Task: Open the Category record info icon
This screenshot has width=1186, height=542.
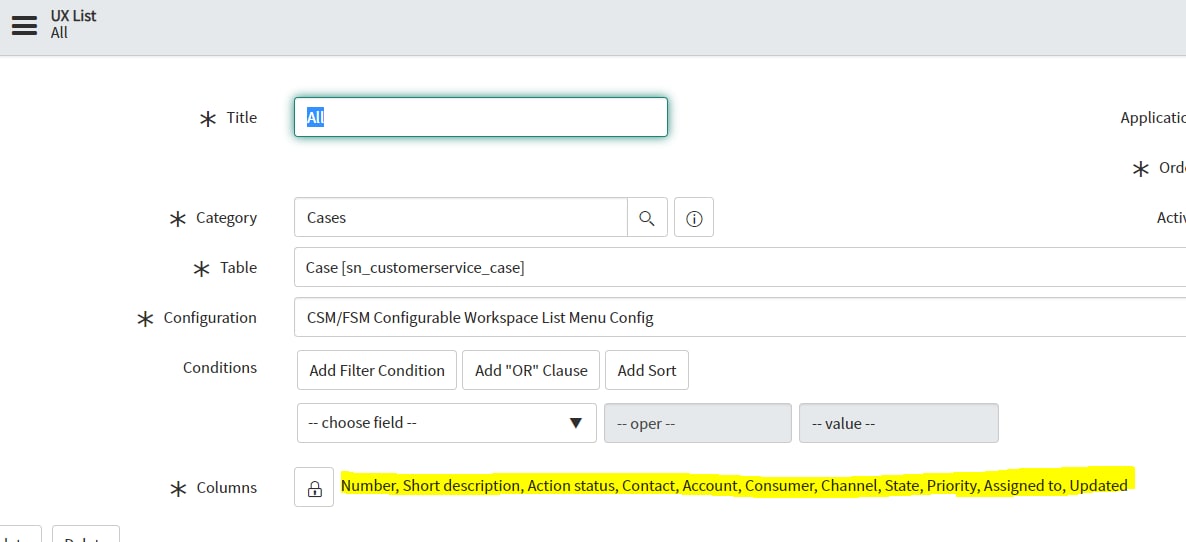Action: [x=694, y=218]
